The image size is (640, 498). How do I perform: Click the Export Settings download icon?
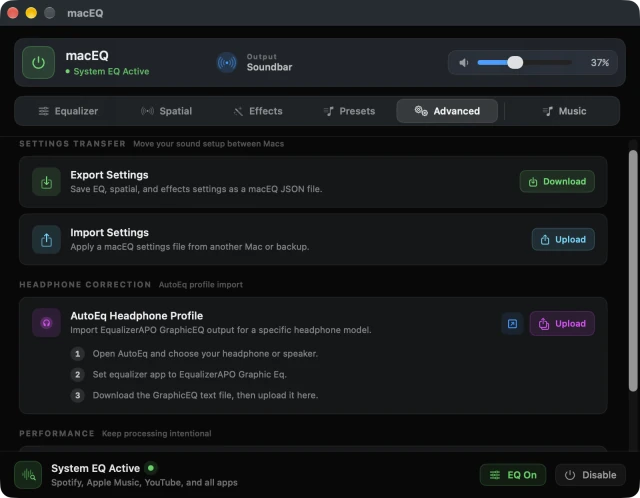47,182
